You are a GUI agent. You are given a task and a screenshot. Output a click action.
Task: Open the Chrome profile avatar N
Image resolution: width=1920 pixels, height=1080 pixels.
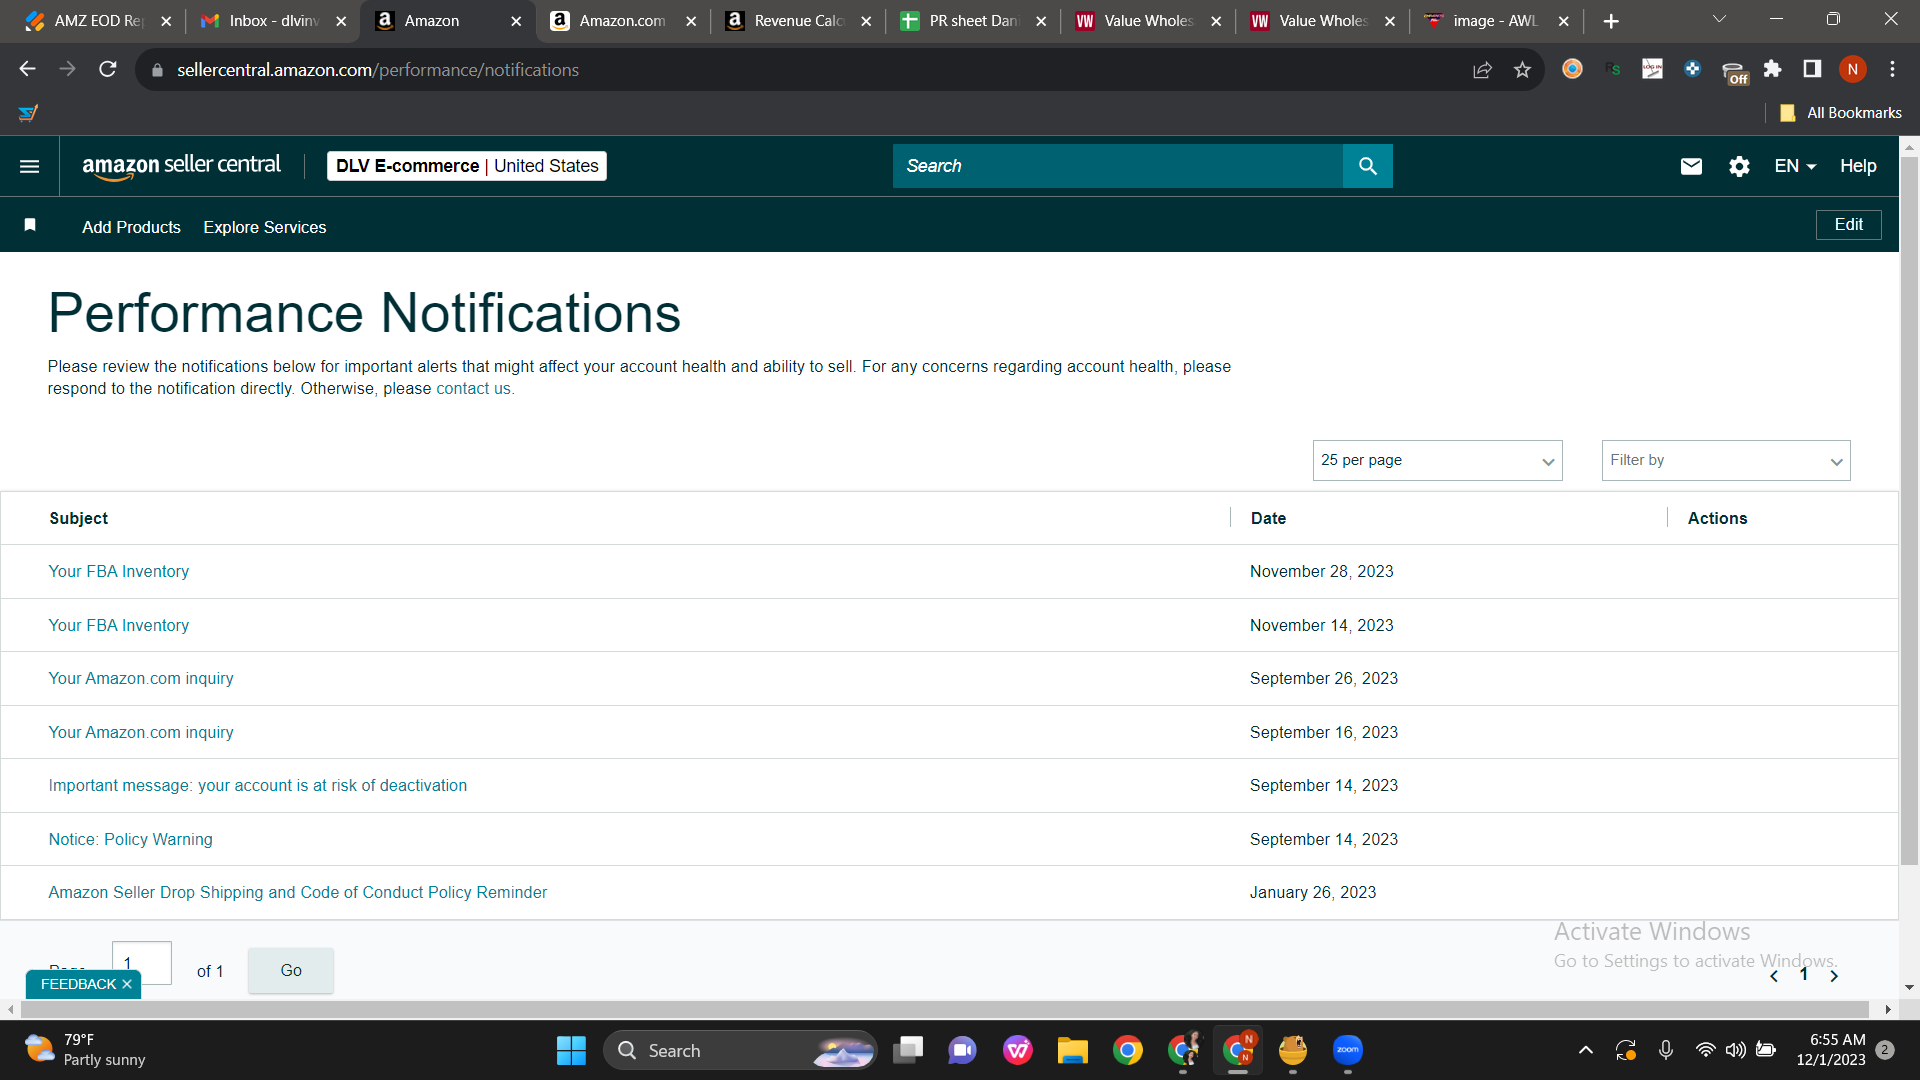[x=1852, y=69]
